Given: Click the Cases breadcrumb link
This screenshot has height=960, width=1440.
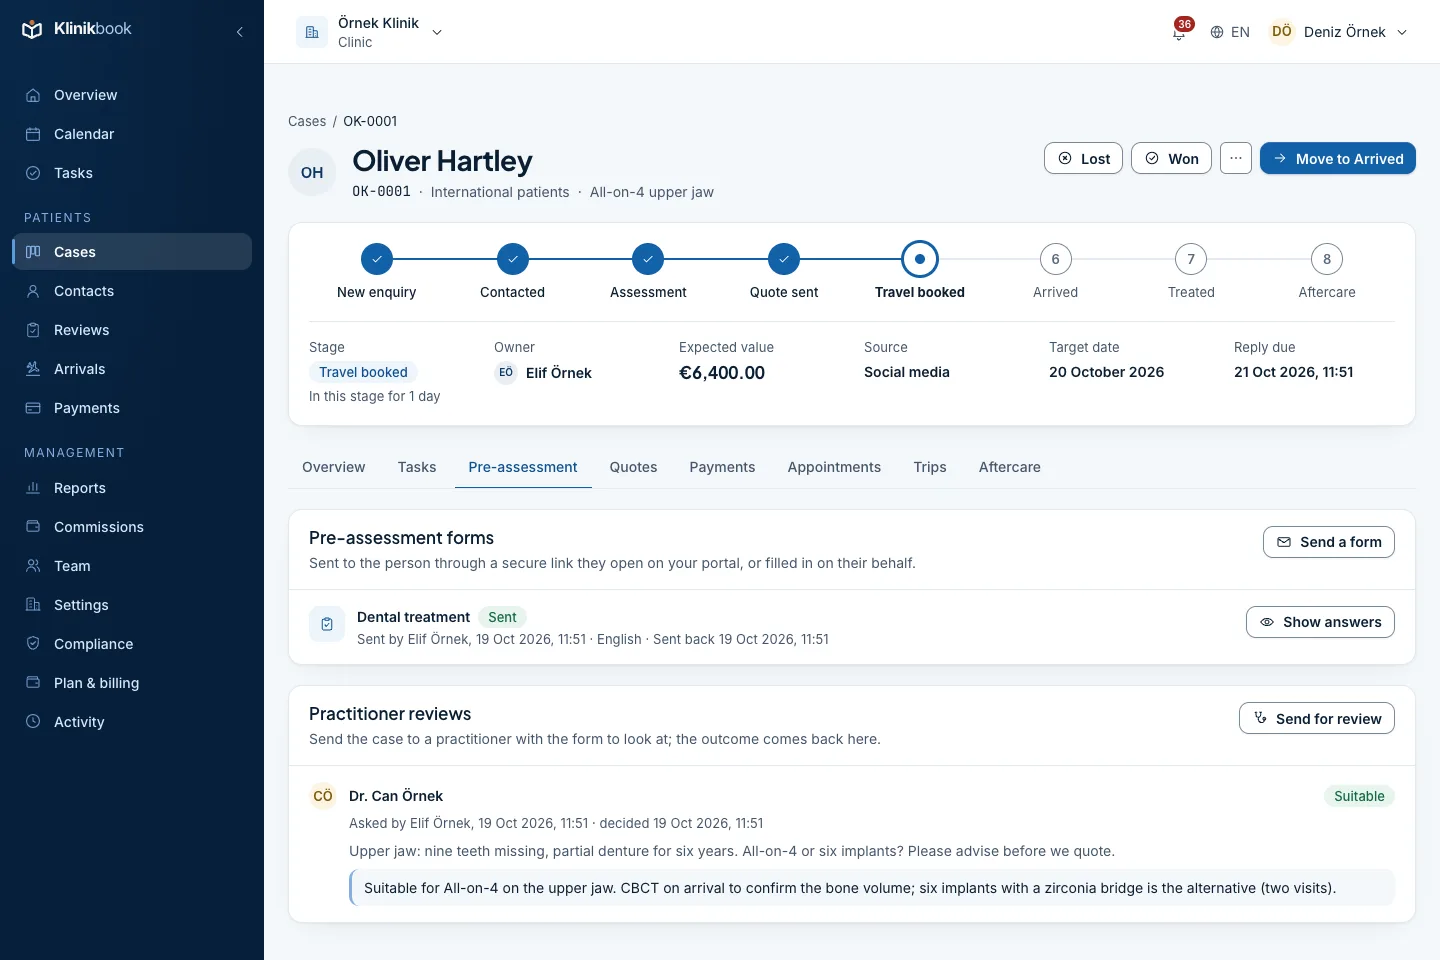Looking at the screenshot, I should [307, 121].
